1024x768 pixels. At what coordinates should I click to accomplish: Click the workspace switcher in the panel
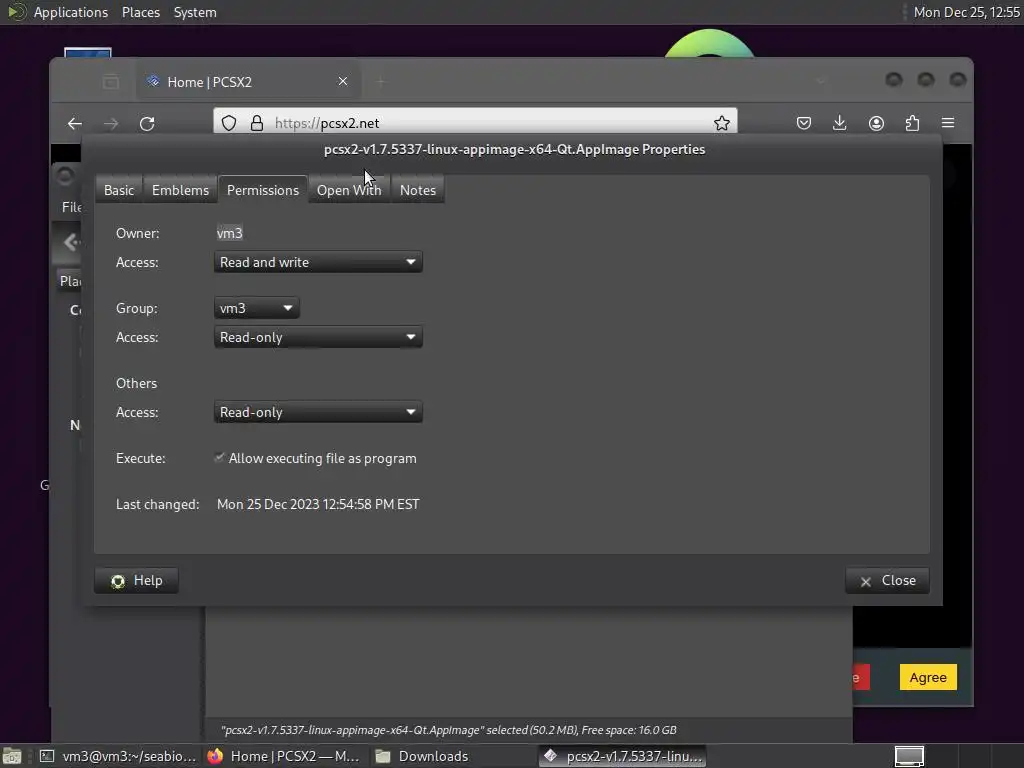[909, 756]
